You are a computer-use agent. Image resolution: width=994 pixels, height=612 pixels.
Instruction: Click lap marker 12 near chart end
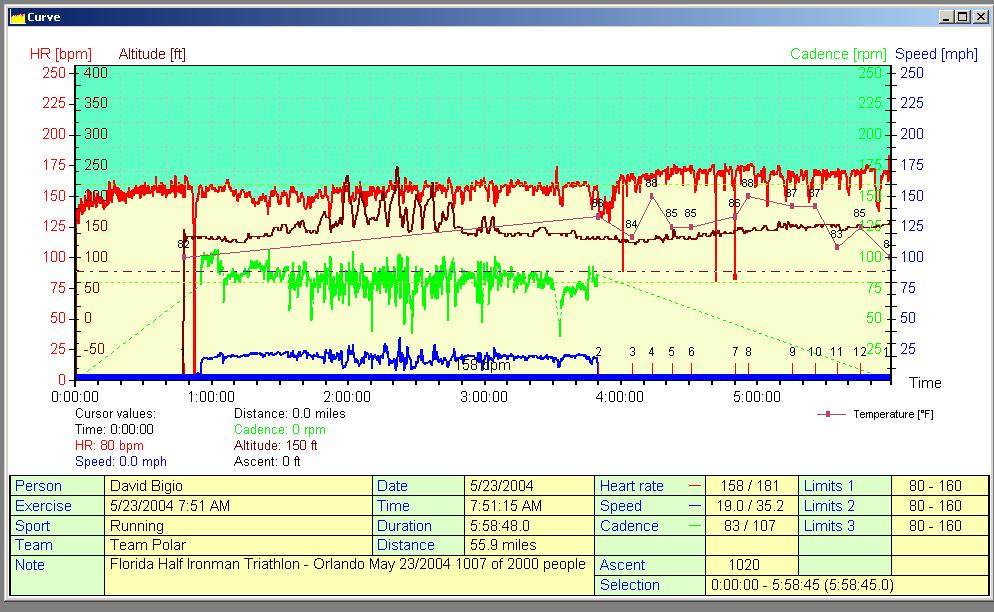tap(860, 353)
